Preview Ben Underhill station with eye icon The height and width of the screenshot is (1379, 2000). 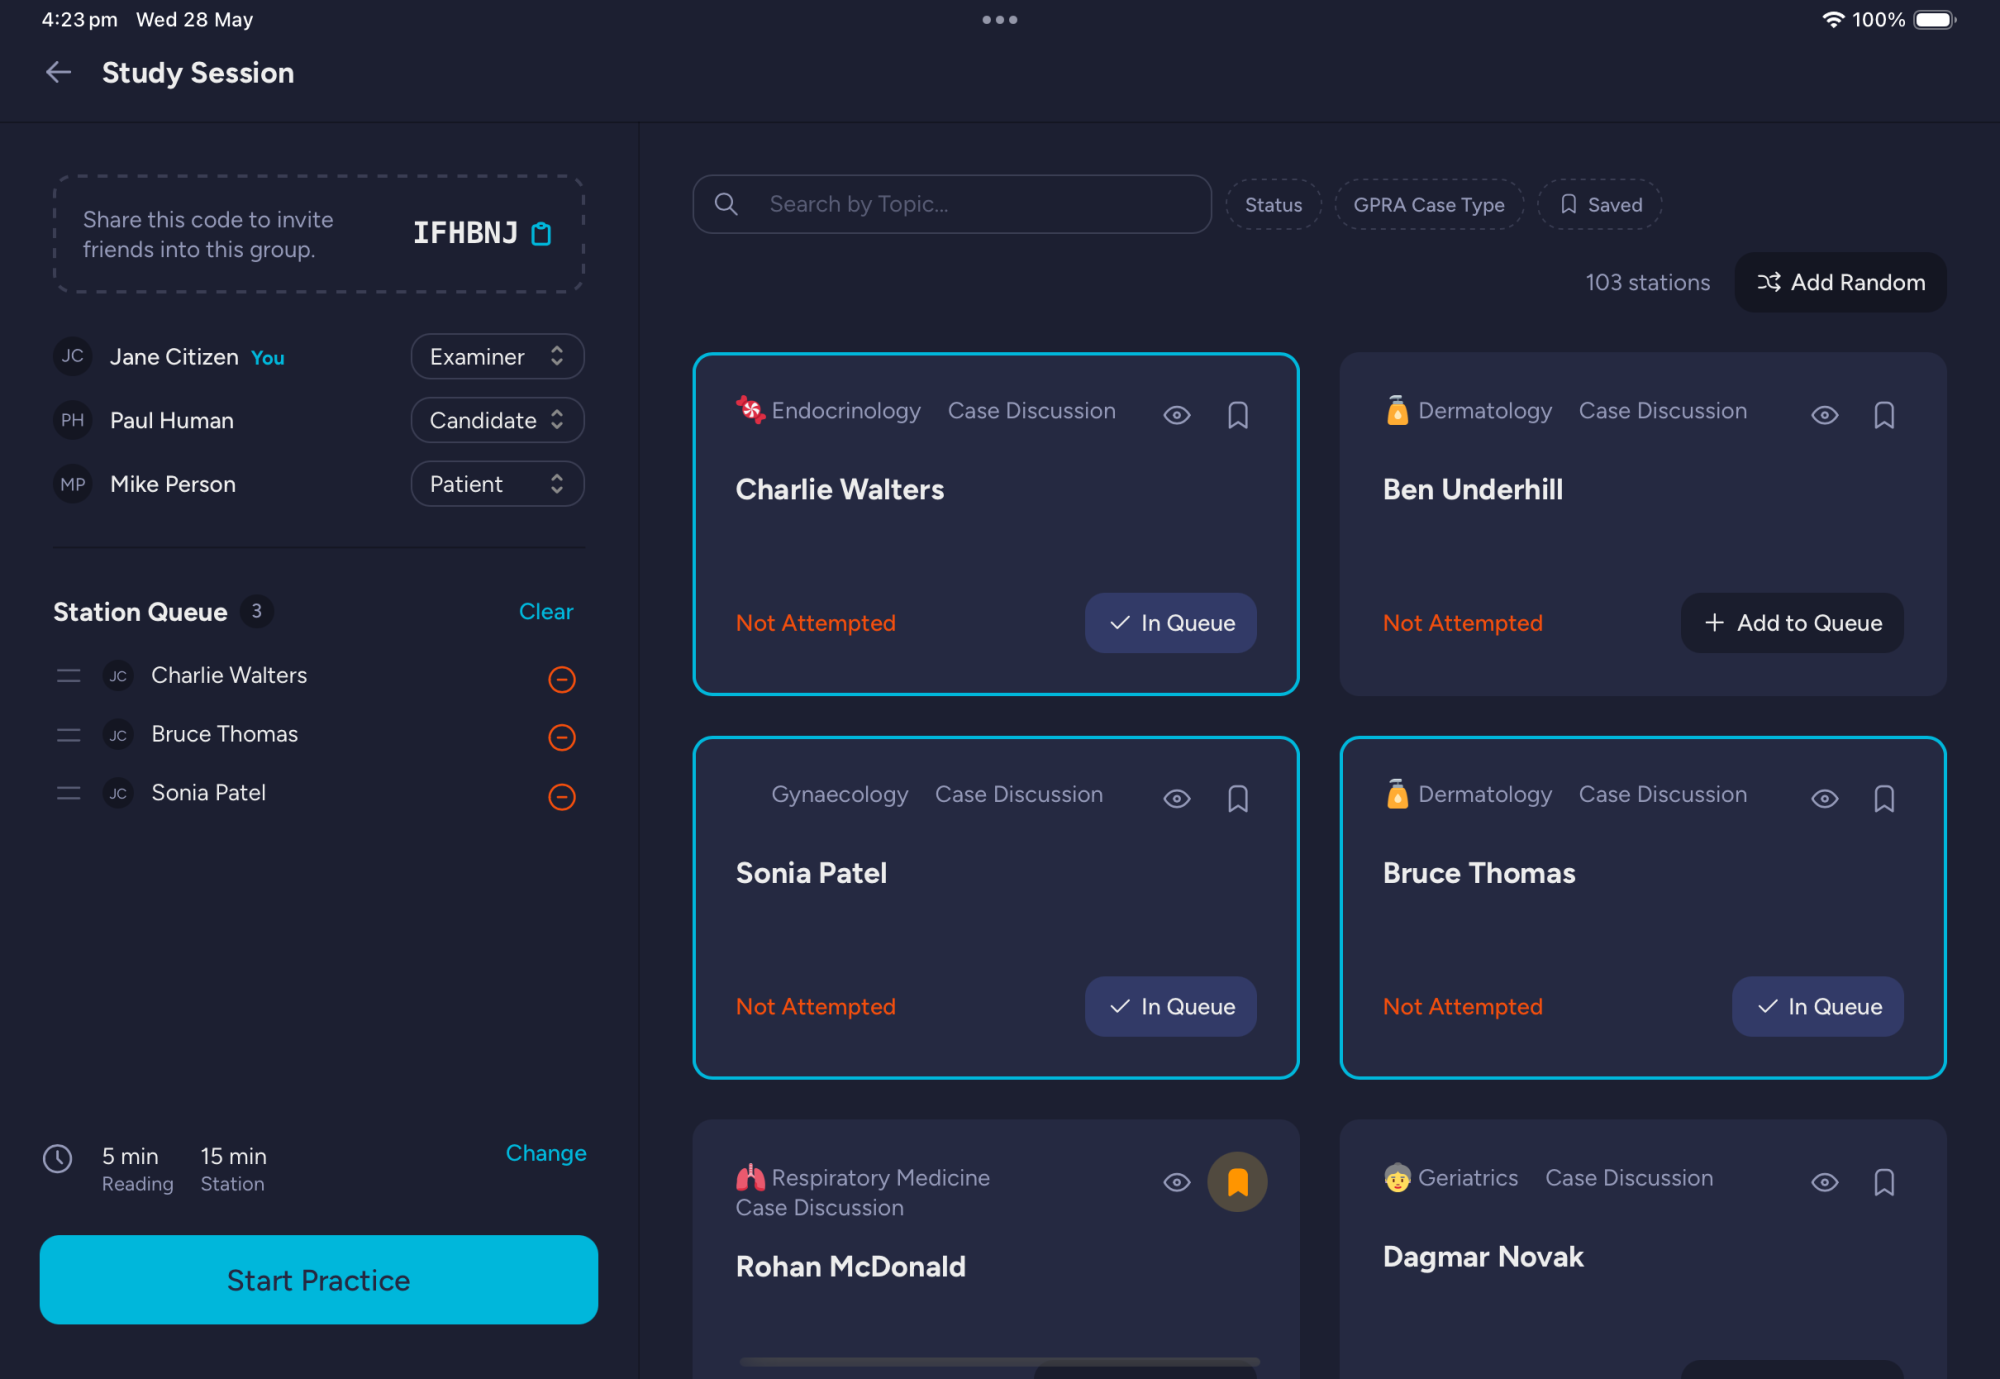tap(1825, 415)
